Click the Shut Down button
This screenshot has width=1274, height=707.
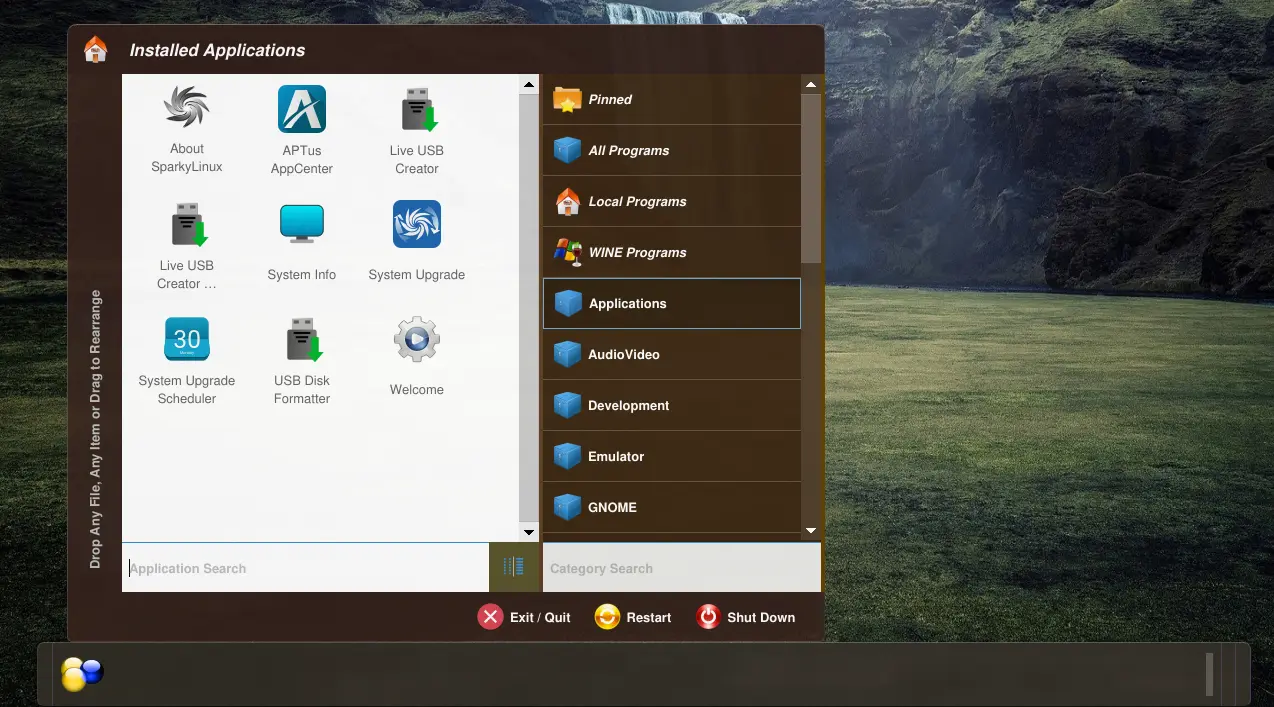[746, 617]
